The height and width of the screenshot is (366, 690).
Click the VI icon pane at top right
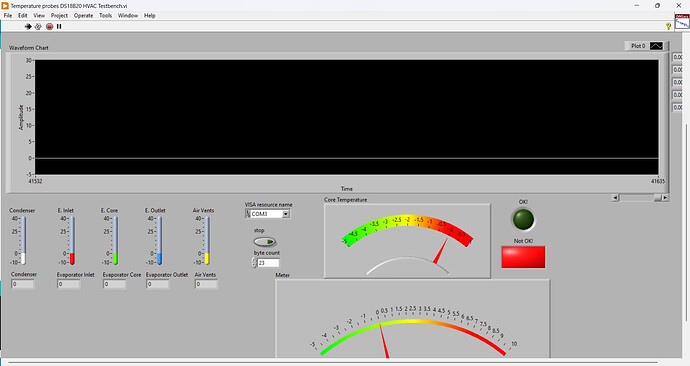tap(682, 21)
